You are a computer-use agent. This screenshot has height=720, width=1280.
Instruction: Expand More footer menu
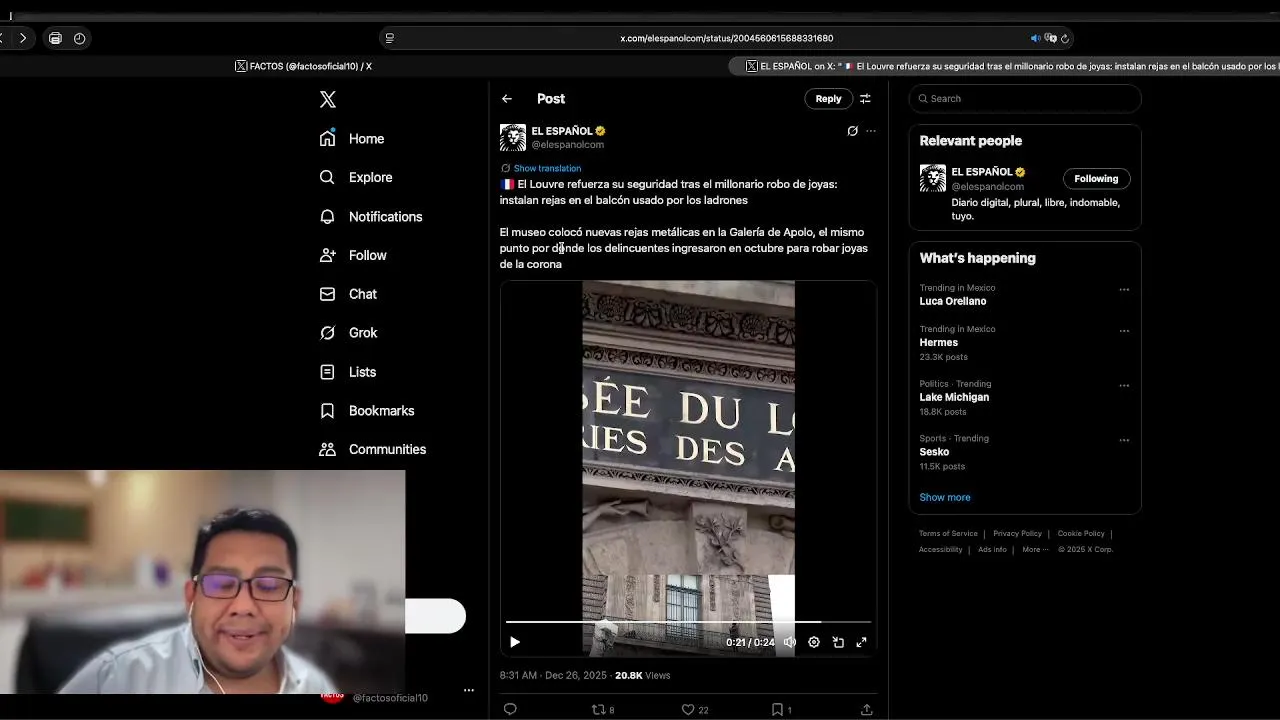click(x=1035, y=549)
